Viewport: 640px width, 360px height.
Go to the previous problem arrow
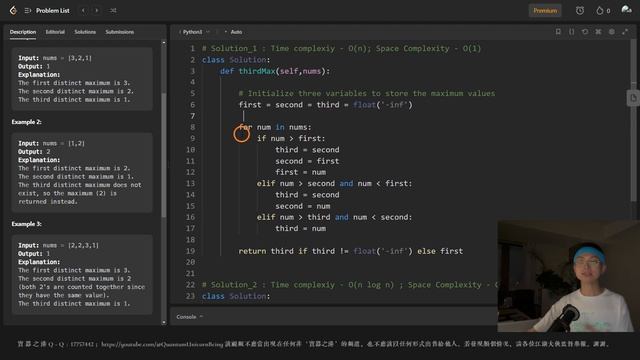click(x=83, y=11)
